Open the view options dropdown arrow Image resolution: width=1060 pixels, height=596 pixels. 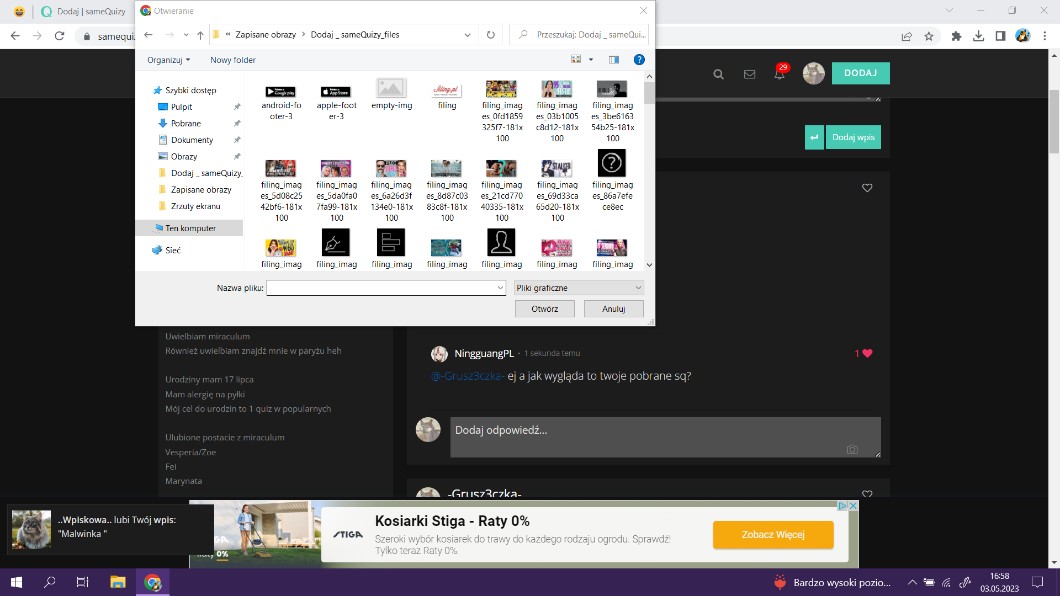591,60
